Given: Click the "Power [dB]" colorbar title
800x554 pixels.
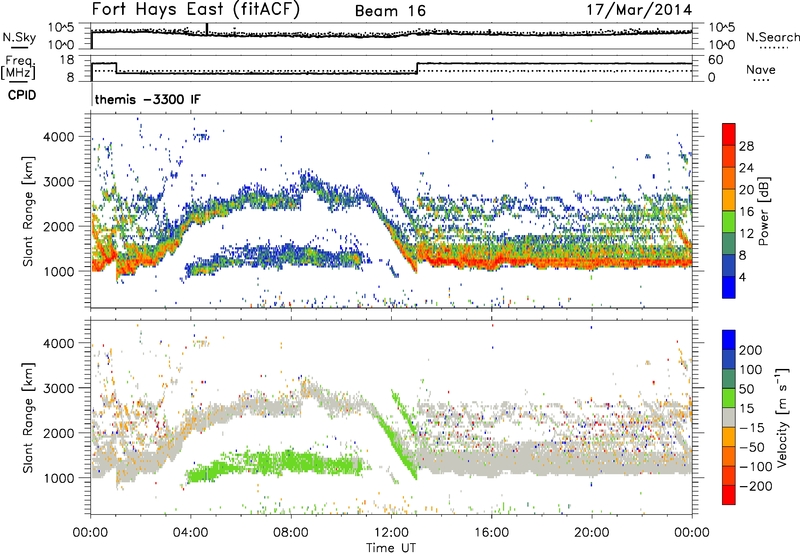Looking at the screenshot, I should 764,211.
